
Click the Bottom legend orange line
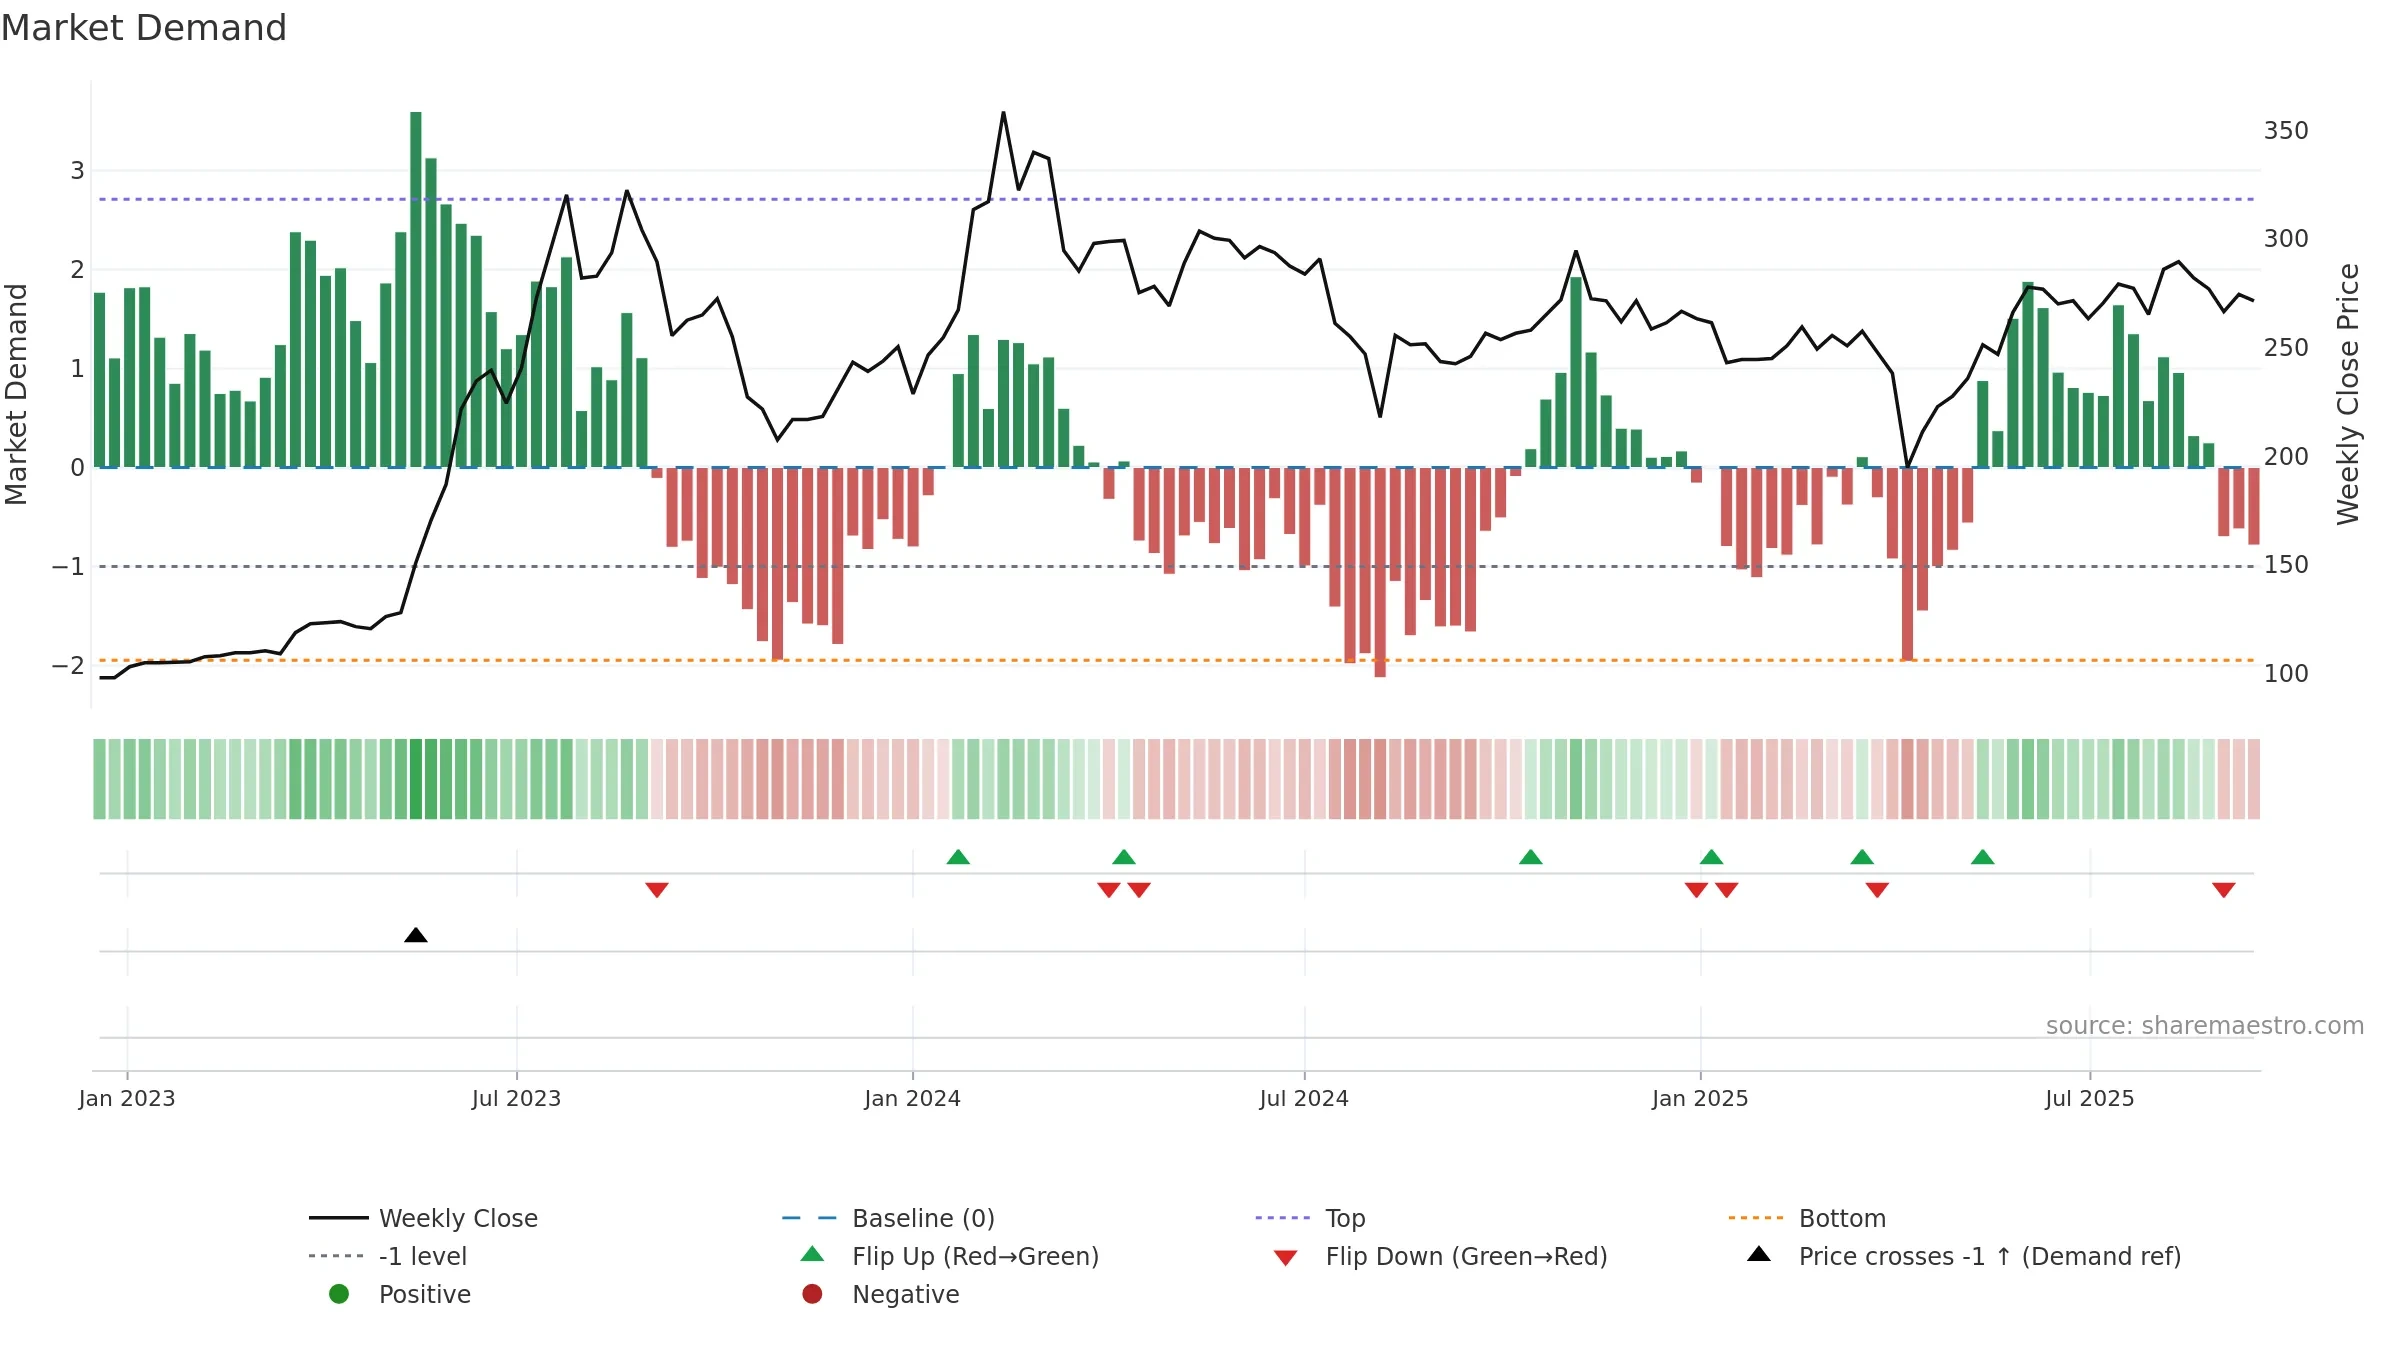coord(1756,1218)
